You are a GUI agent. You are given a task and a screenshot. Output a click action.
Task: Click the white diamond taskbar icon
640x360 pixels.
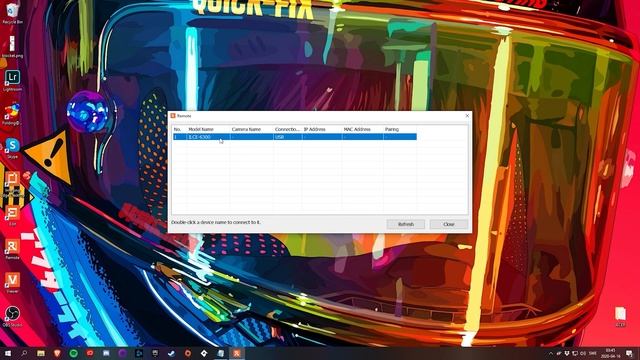[204, 353]
